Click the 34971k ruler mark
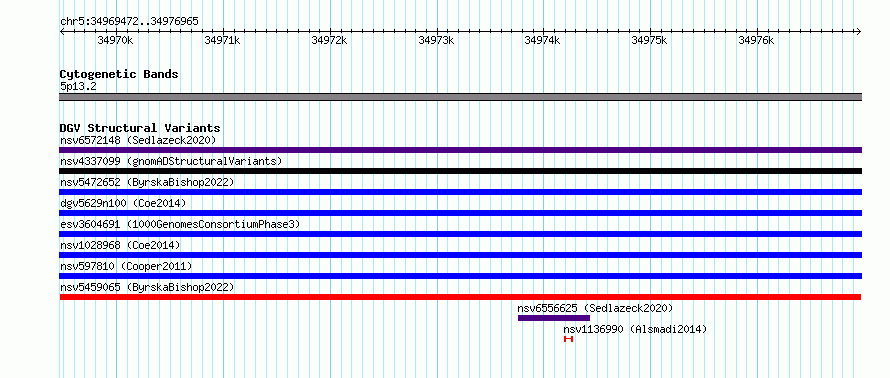The image size is (890, 378). 222,40
